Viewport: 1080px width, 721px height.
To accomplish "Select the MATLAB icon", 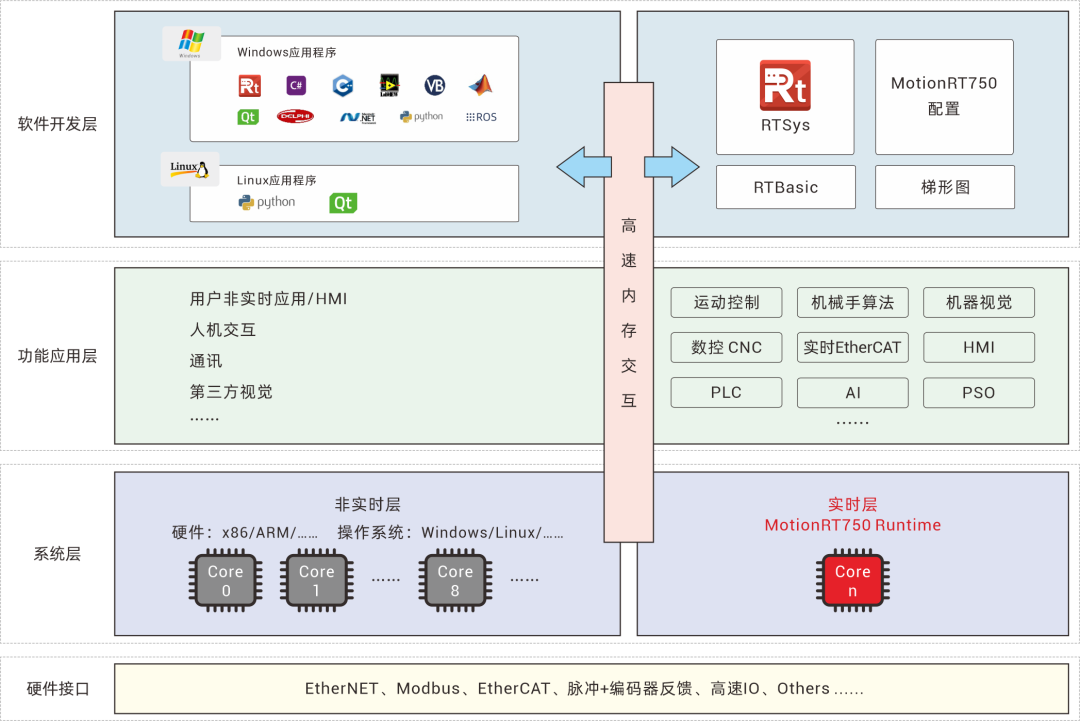I will click(x=481, y=86).
